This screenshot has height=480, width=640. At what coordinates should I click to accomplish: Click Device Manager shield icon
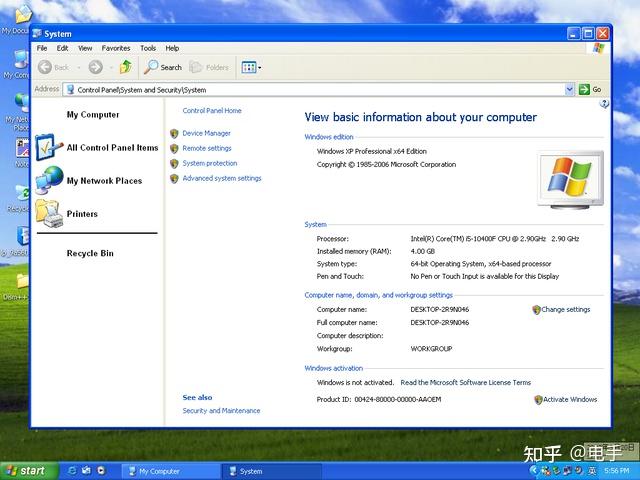point(174,133)
